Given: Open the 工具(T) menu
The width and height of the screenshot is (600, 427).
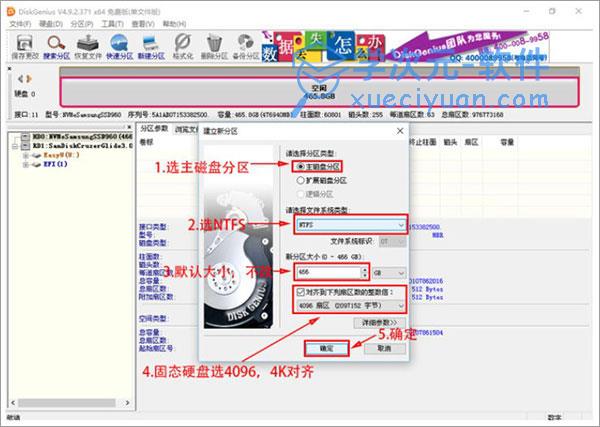Looking at the screenshot, I should point(112,24).
